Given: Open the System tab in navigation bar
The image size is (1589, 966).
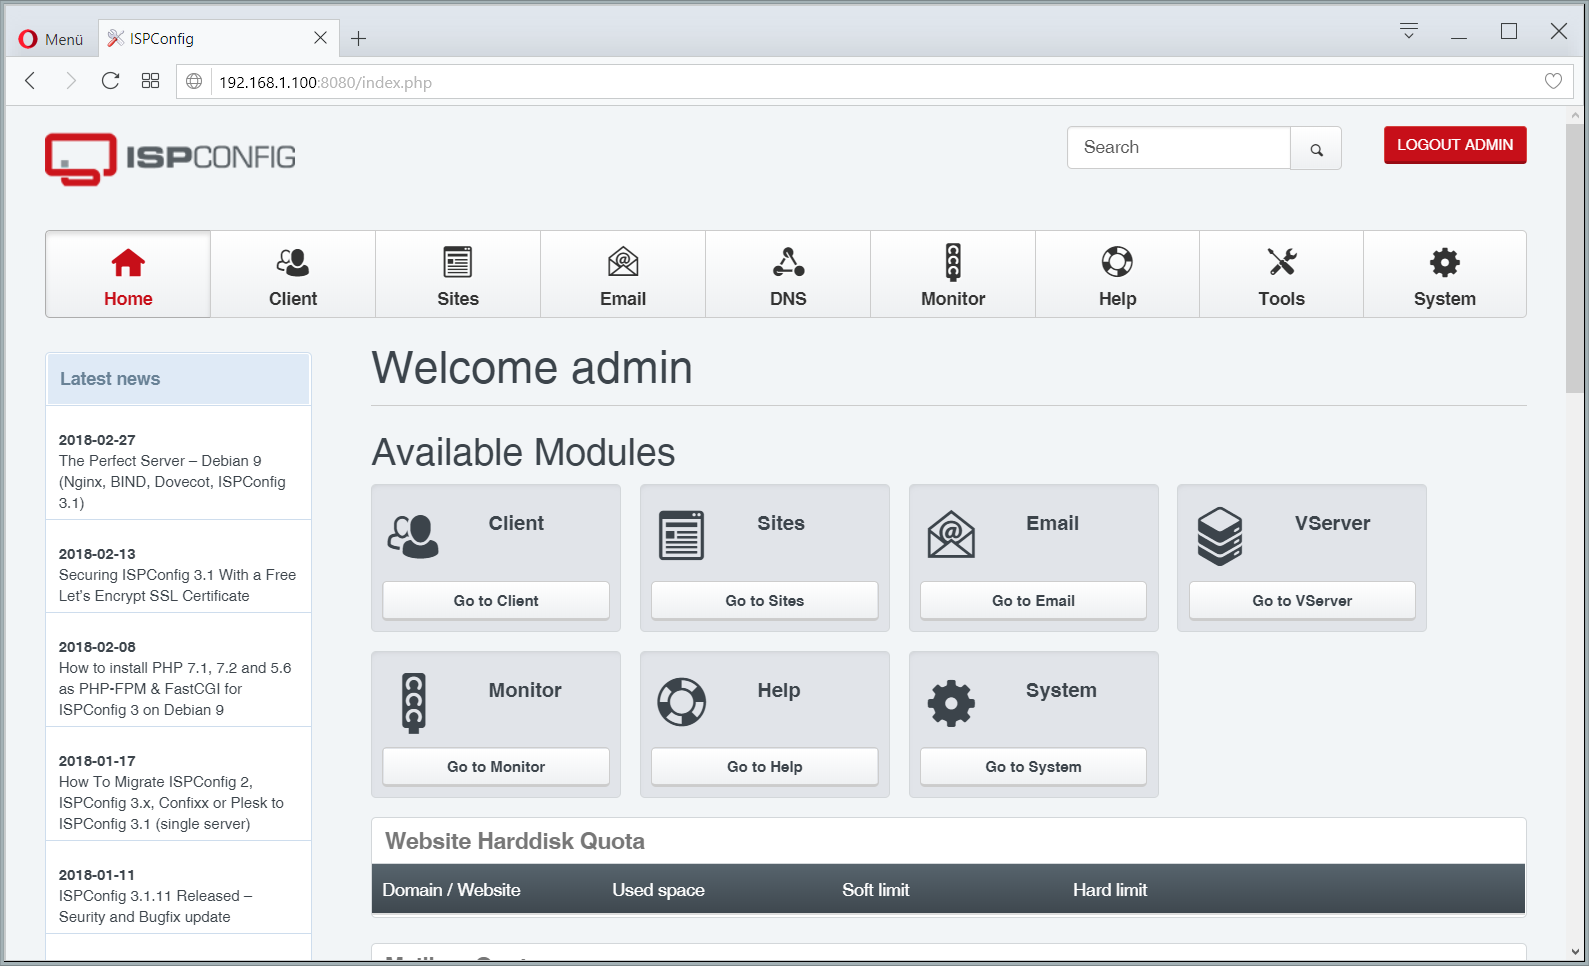Looking at the screenshot, I should (x=1445, y=275).
